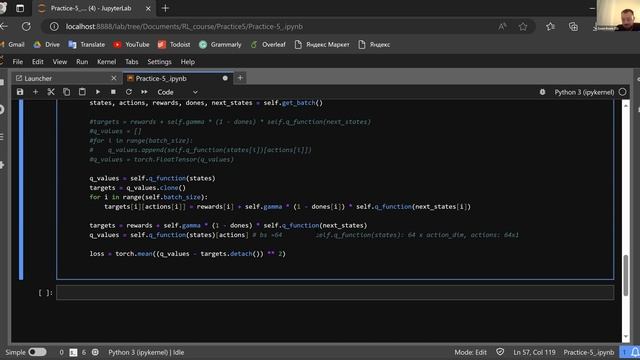Screen dimensions: 640x360
Task: Restart the kernel with circular arrow icon
Action: pos(129,92)
